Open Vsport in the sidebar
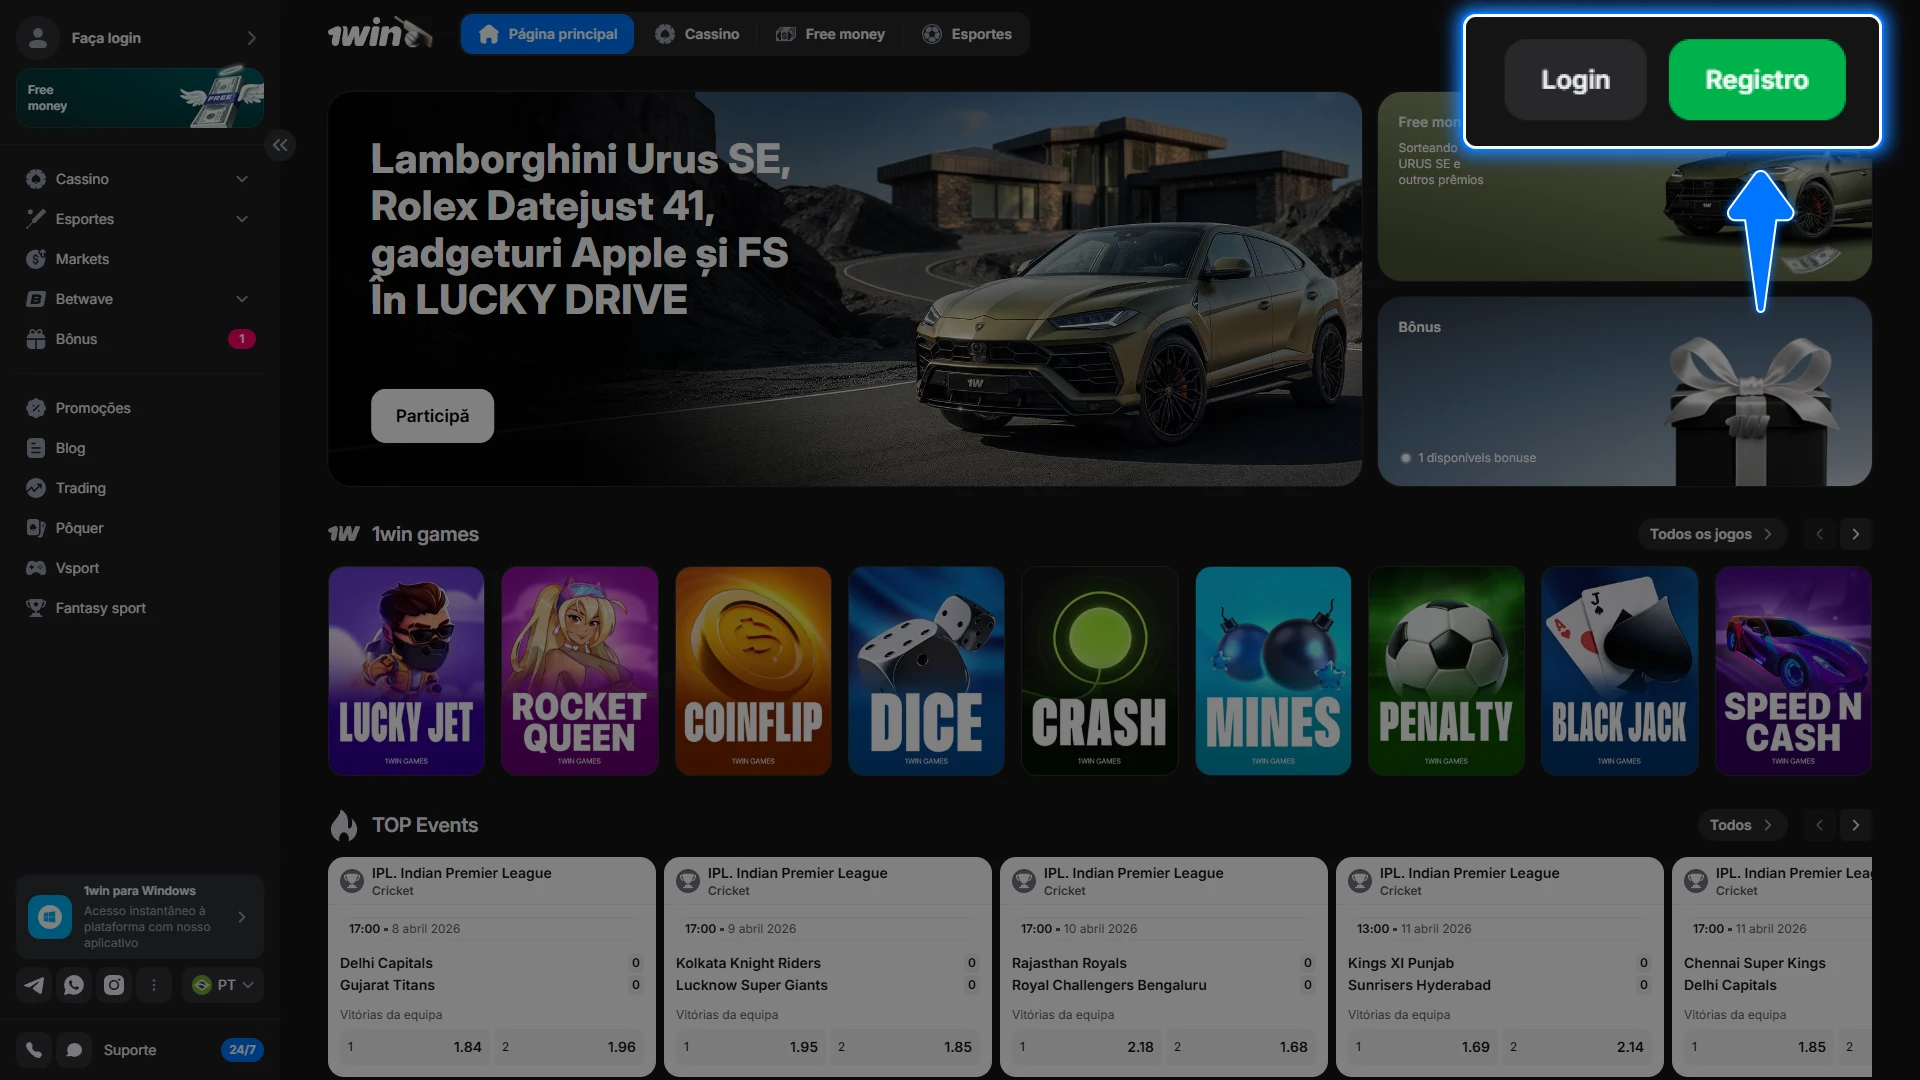Viewport: 1920px width, 1080px height. [140, 568]
